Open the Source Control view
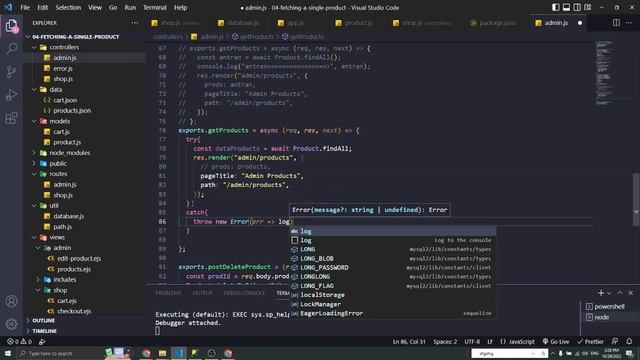The width and height of the screenshot is (640, 360). [11, 72]
